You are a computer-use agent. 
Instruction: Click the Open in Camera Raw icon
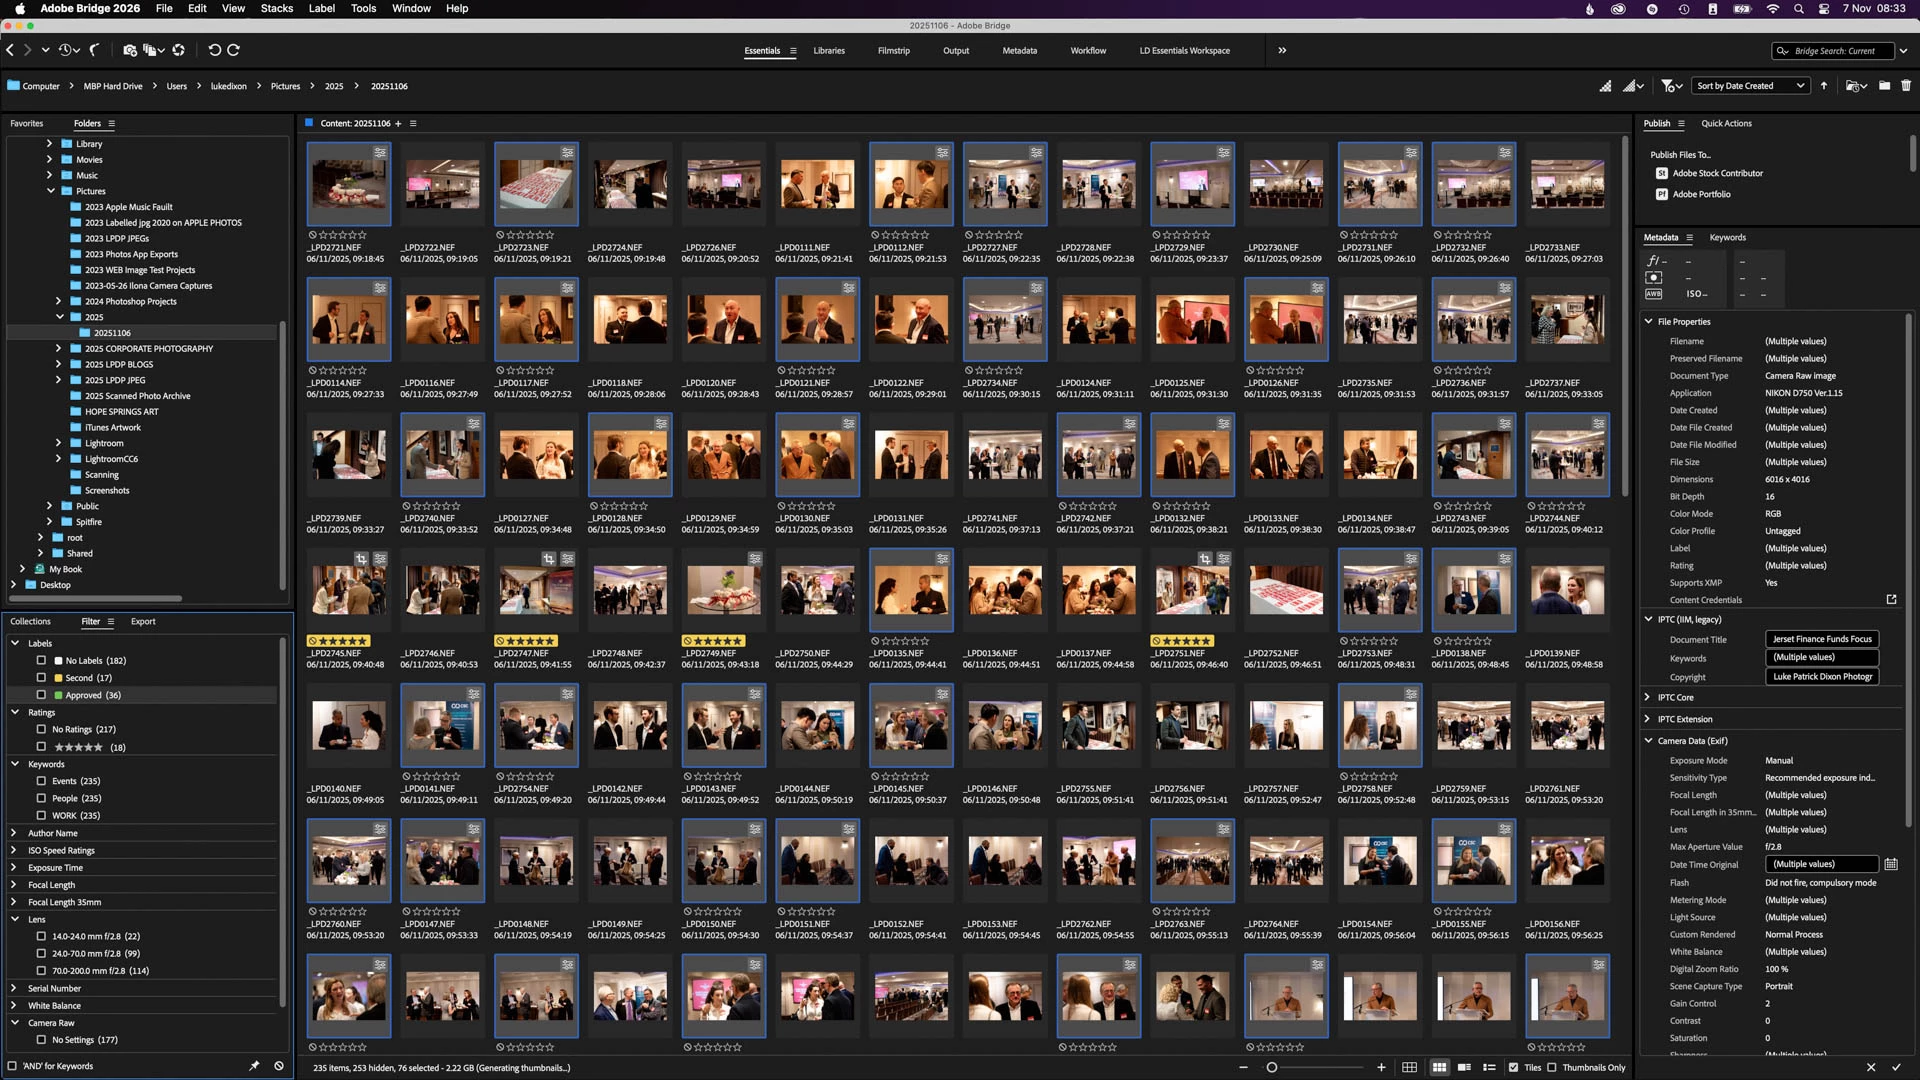[x=178, y=50]
